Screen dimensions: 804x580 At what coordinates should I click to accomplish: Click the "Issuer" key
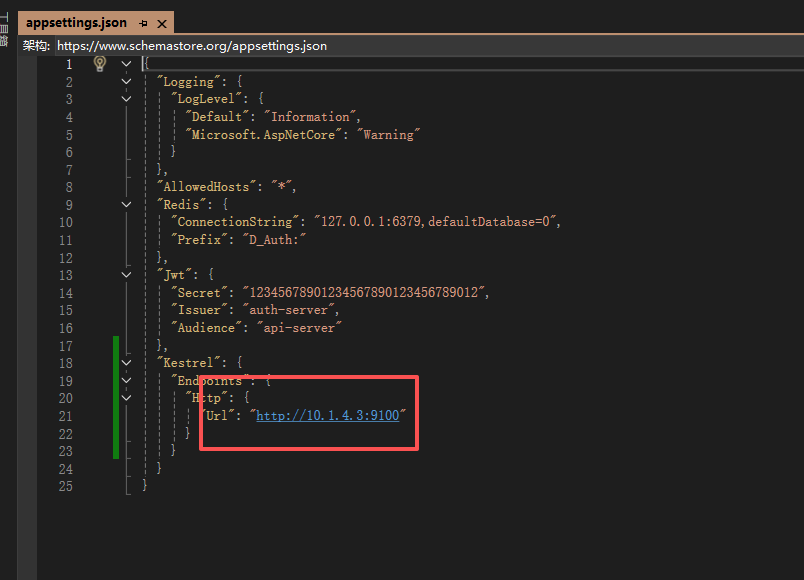(199, 310)
